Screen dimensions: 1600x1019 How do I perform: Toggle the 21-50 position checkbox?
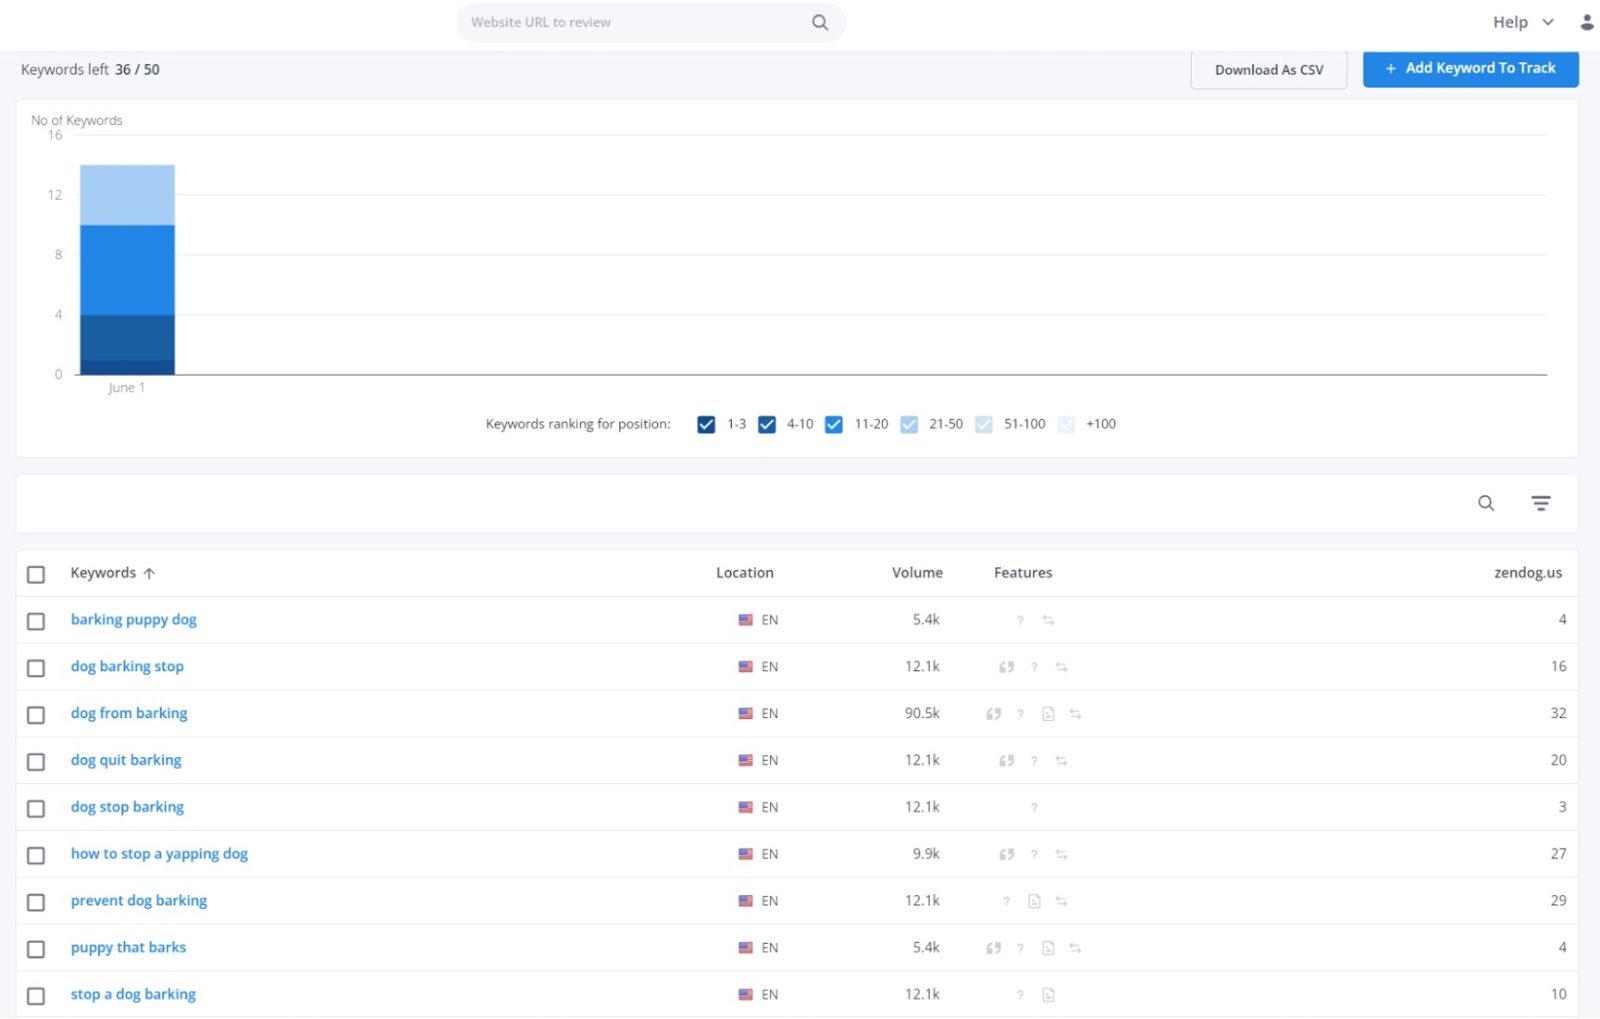click(909, 424)
